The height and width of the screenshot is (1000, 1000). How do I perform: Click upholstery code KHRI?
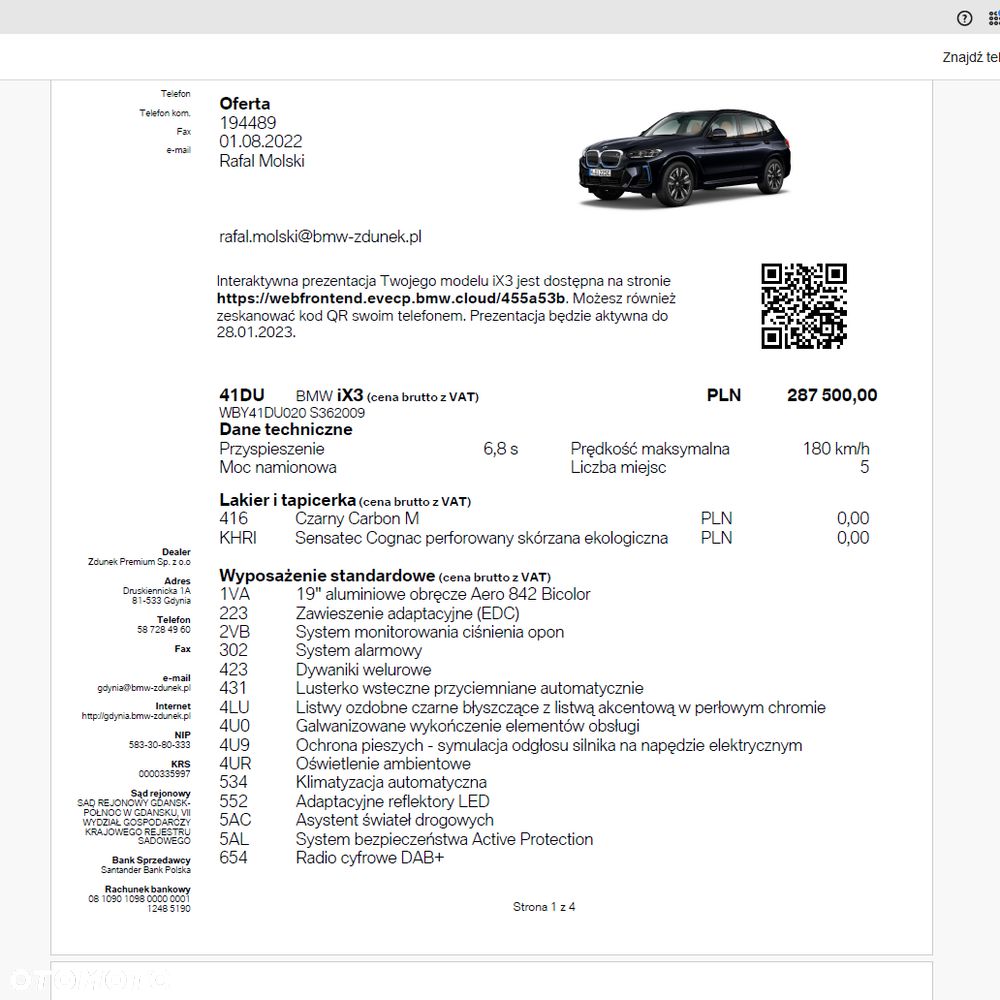[238, 538]
